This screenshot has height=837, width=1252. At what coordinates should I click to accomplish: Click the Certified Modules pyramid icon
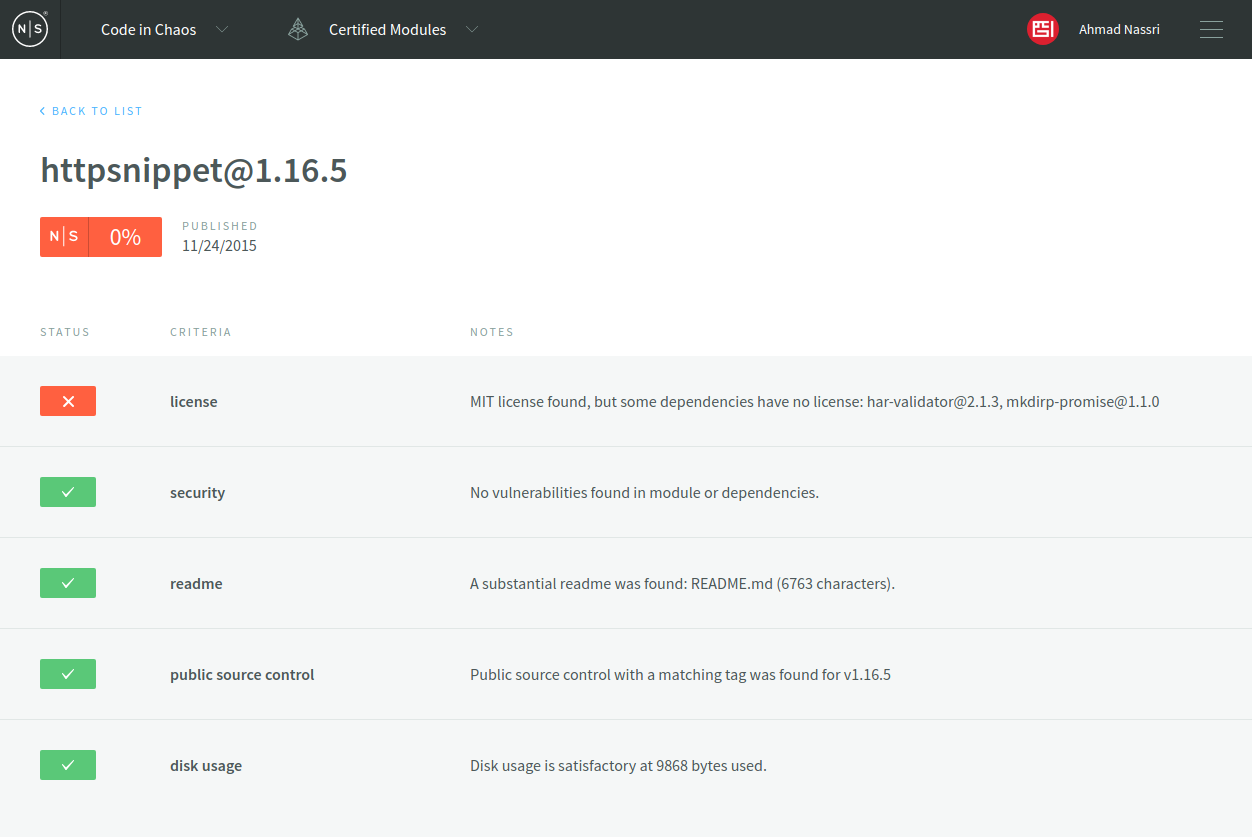click(x=298, y=29)
